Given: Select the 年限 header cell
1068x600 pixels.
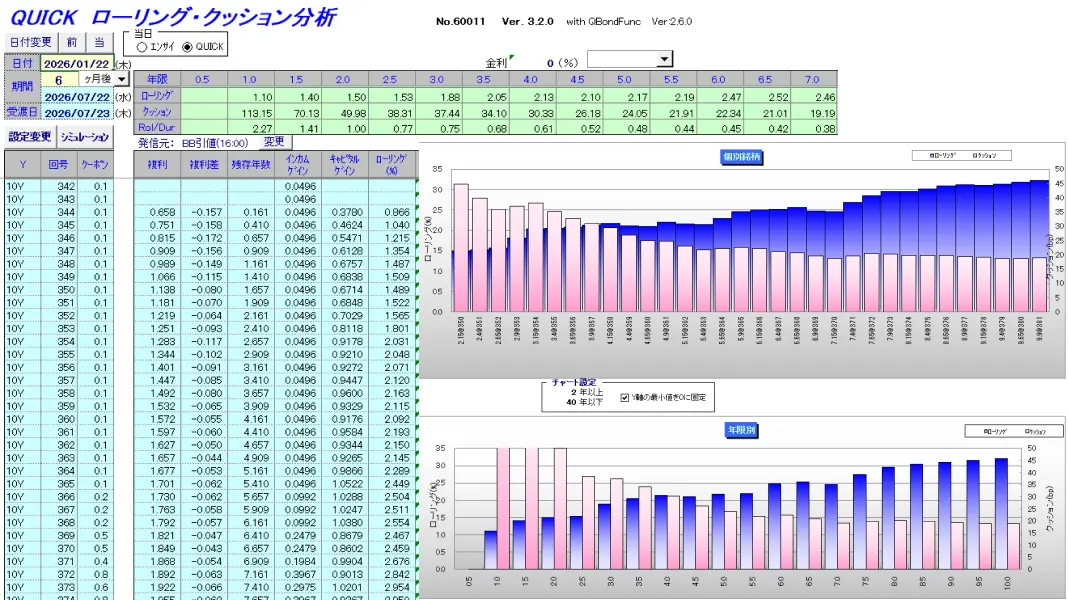Looking at the screenshot, I should (157, 80).
